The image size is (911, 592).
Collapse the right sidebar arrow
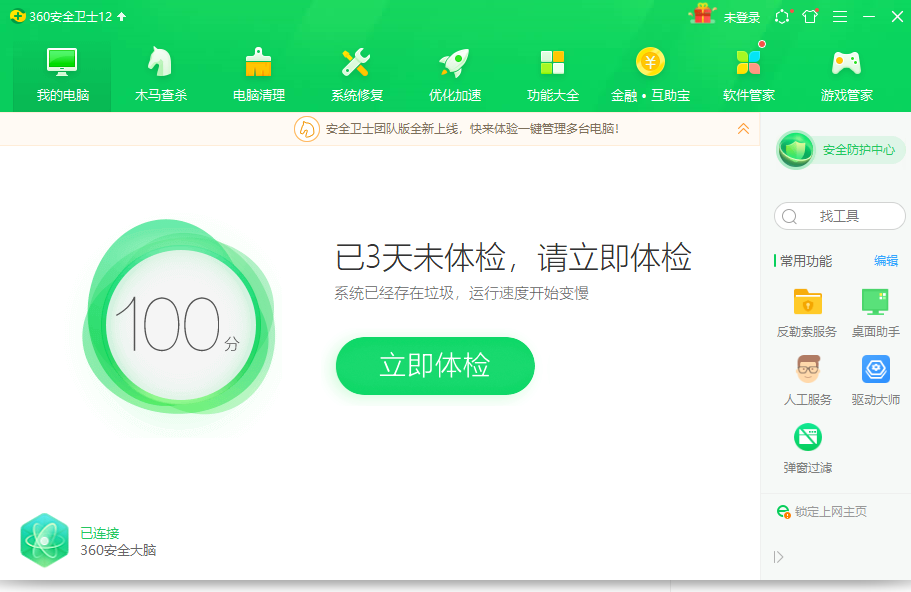click(x=779, y=557)
